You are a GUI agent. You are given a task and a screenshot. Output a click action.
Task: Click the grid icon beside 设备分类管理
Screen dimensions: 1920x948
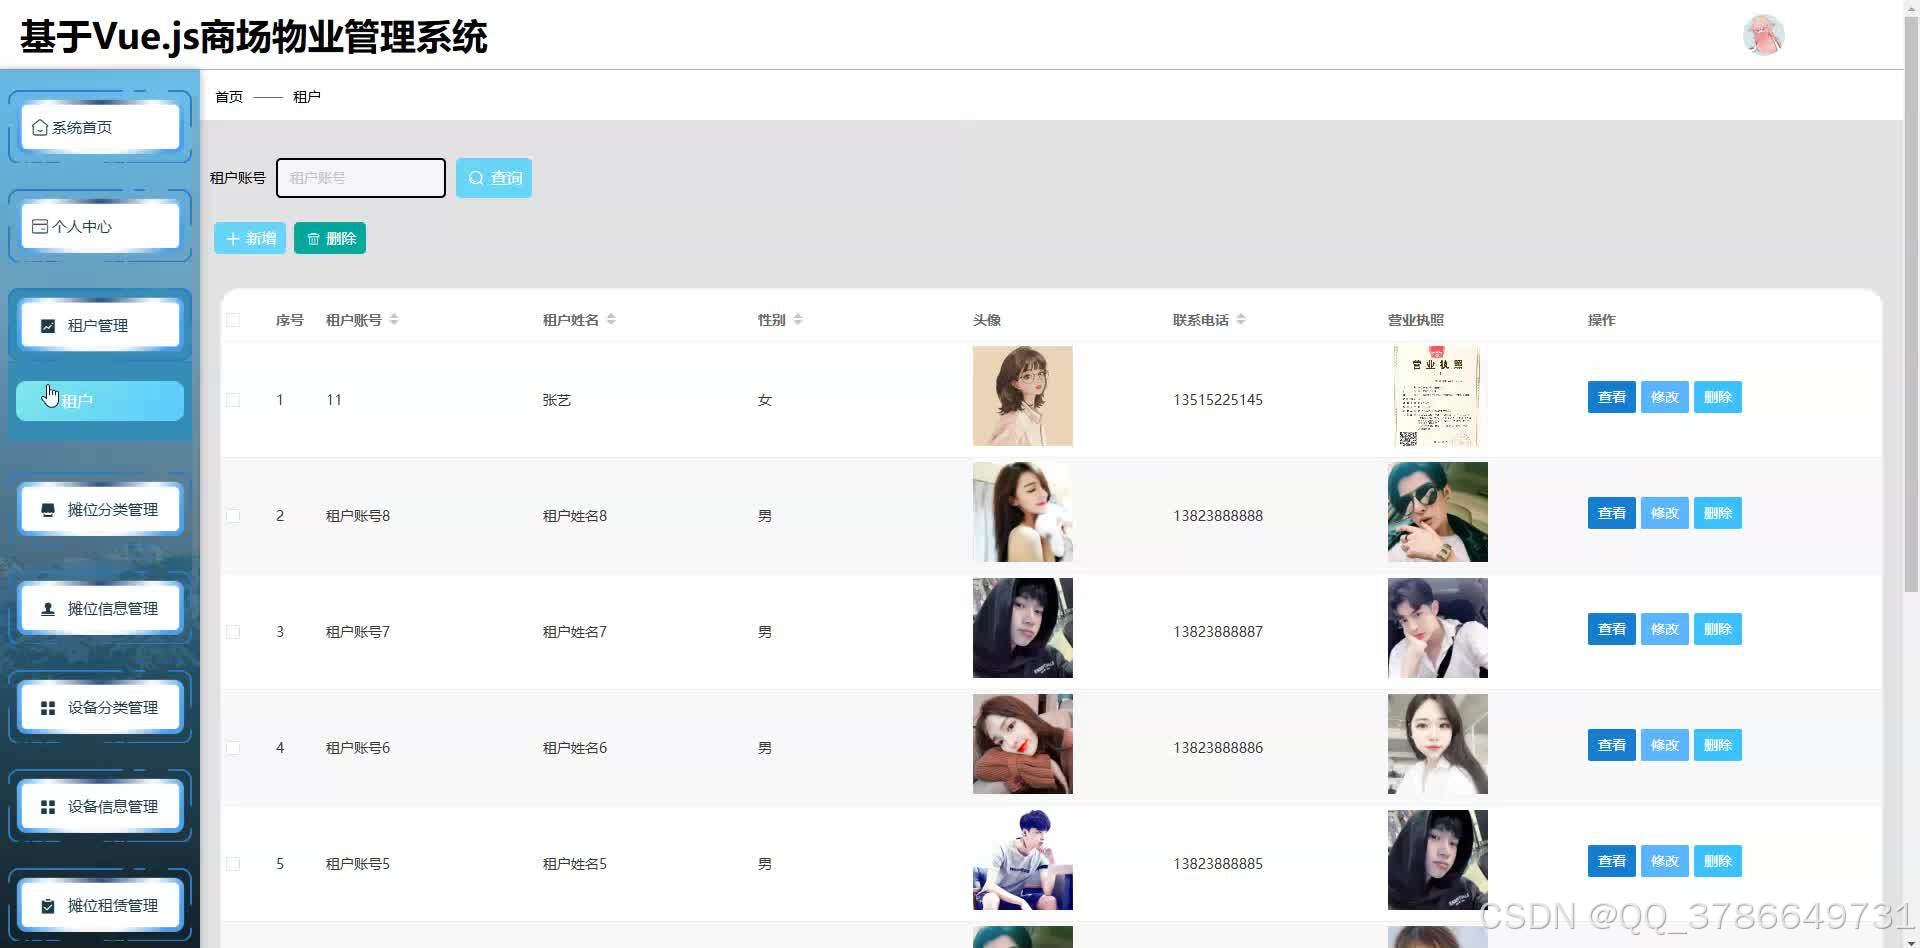48,708
